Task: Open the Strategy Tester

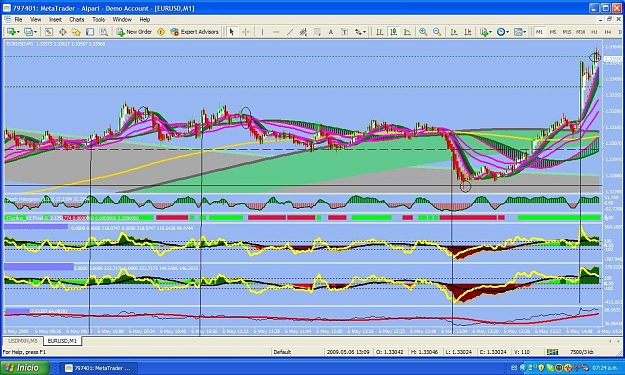Action: 104,32
